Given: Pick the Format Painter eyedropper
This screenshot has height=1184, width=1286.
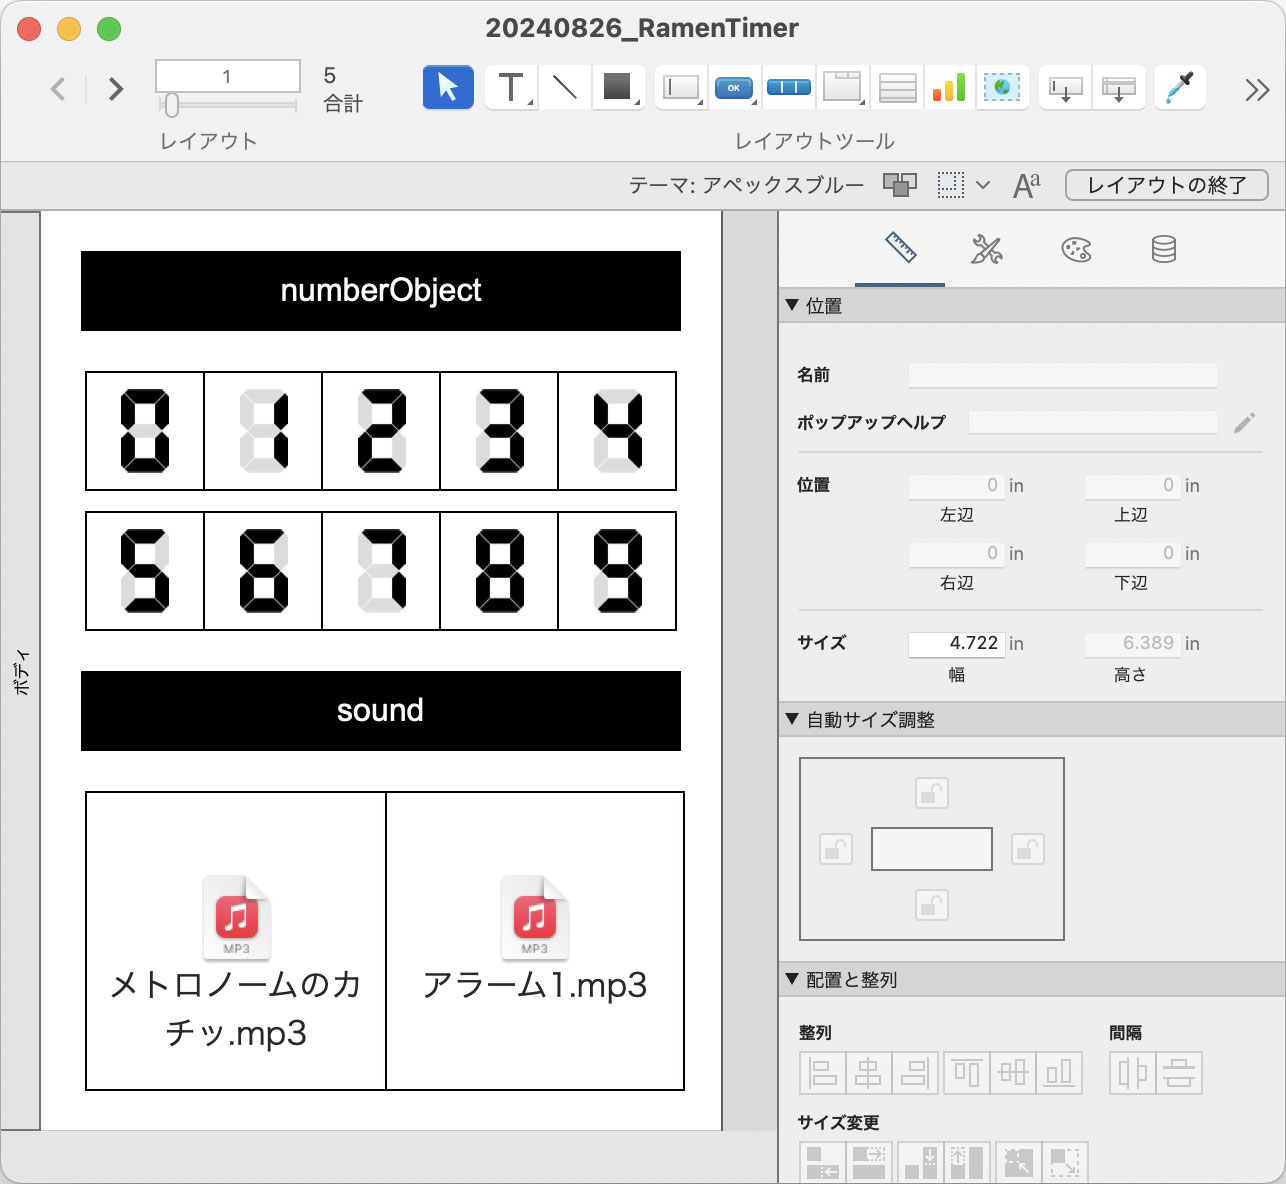Looking at the screenshot, I should tap(1180, 88).
